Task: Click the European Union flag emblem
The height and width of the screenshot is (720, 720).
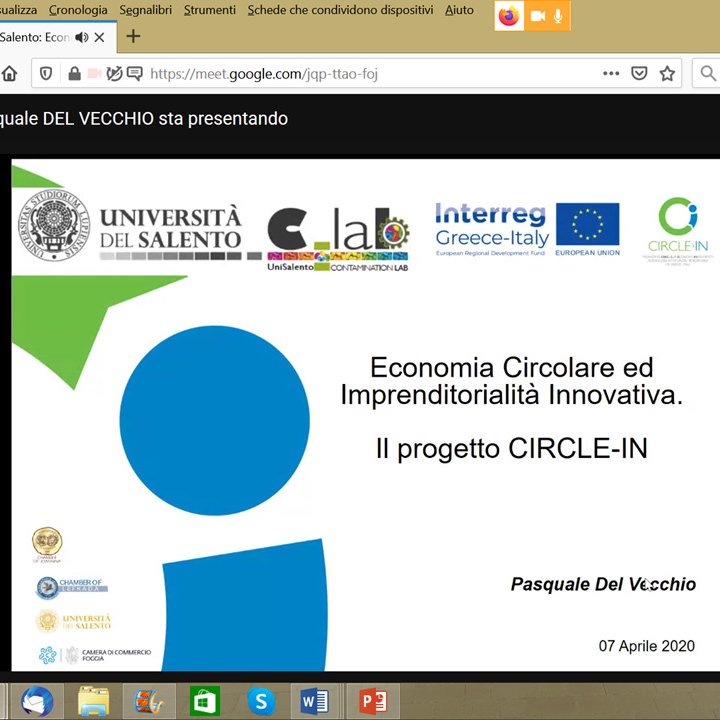Action: click(587, 224)
